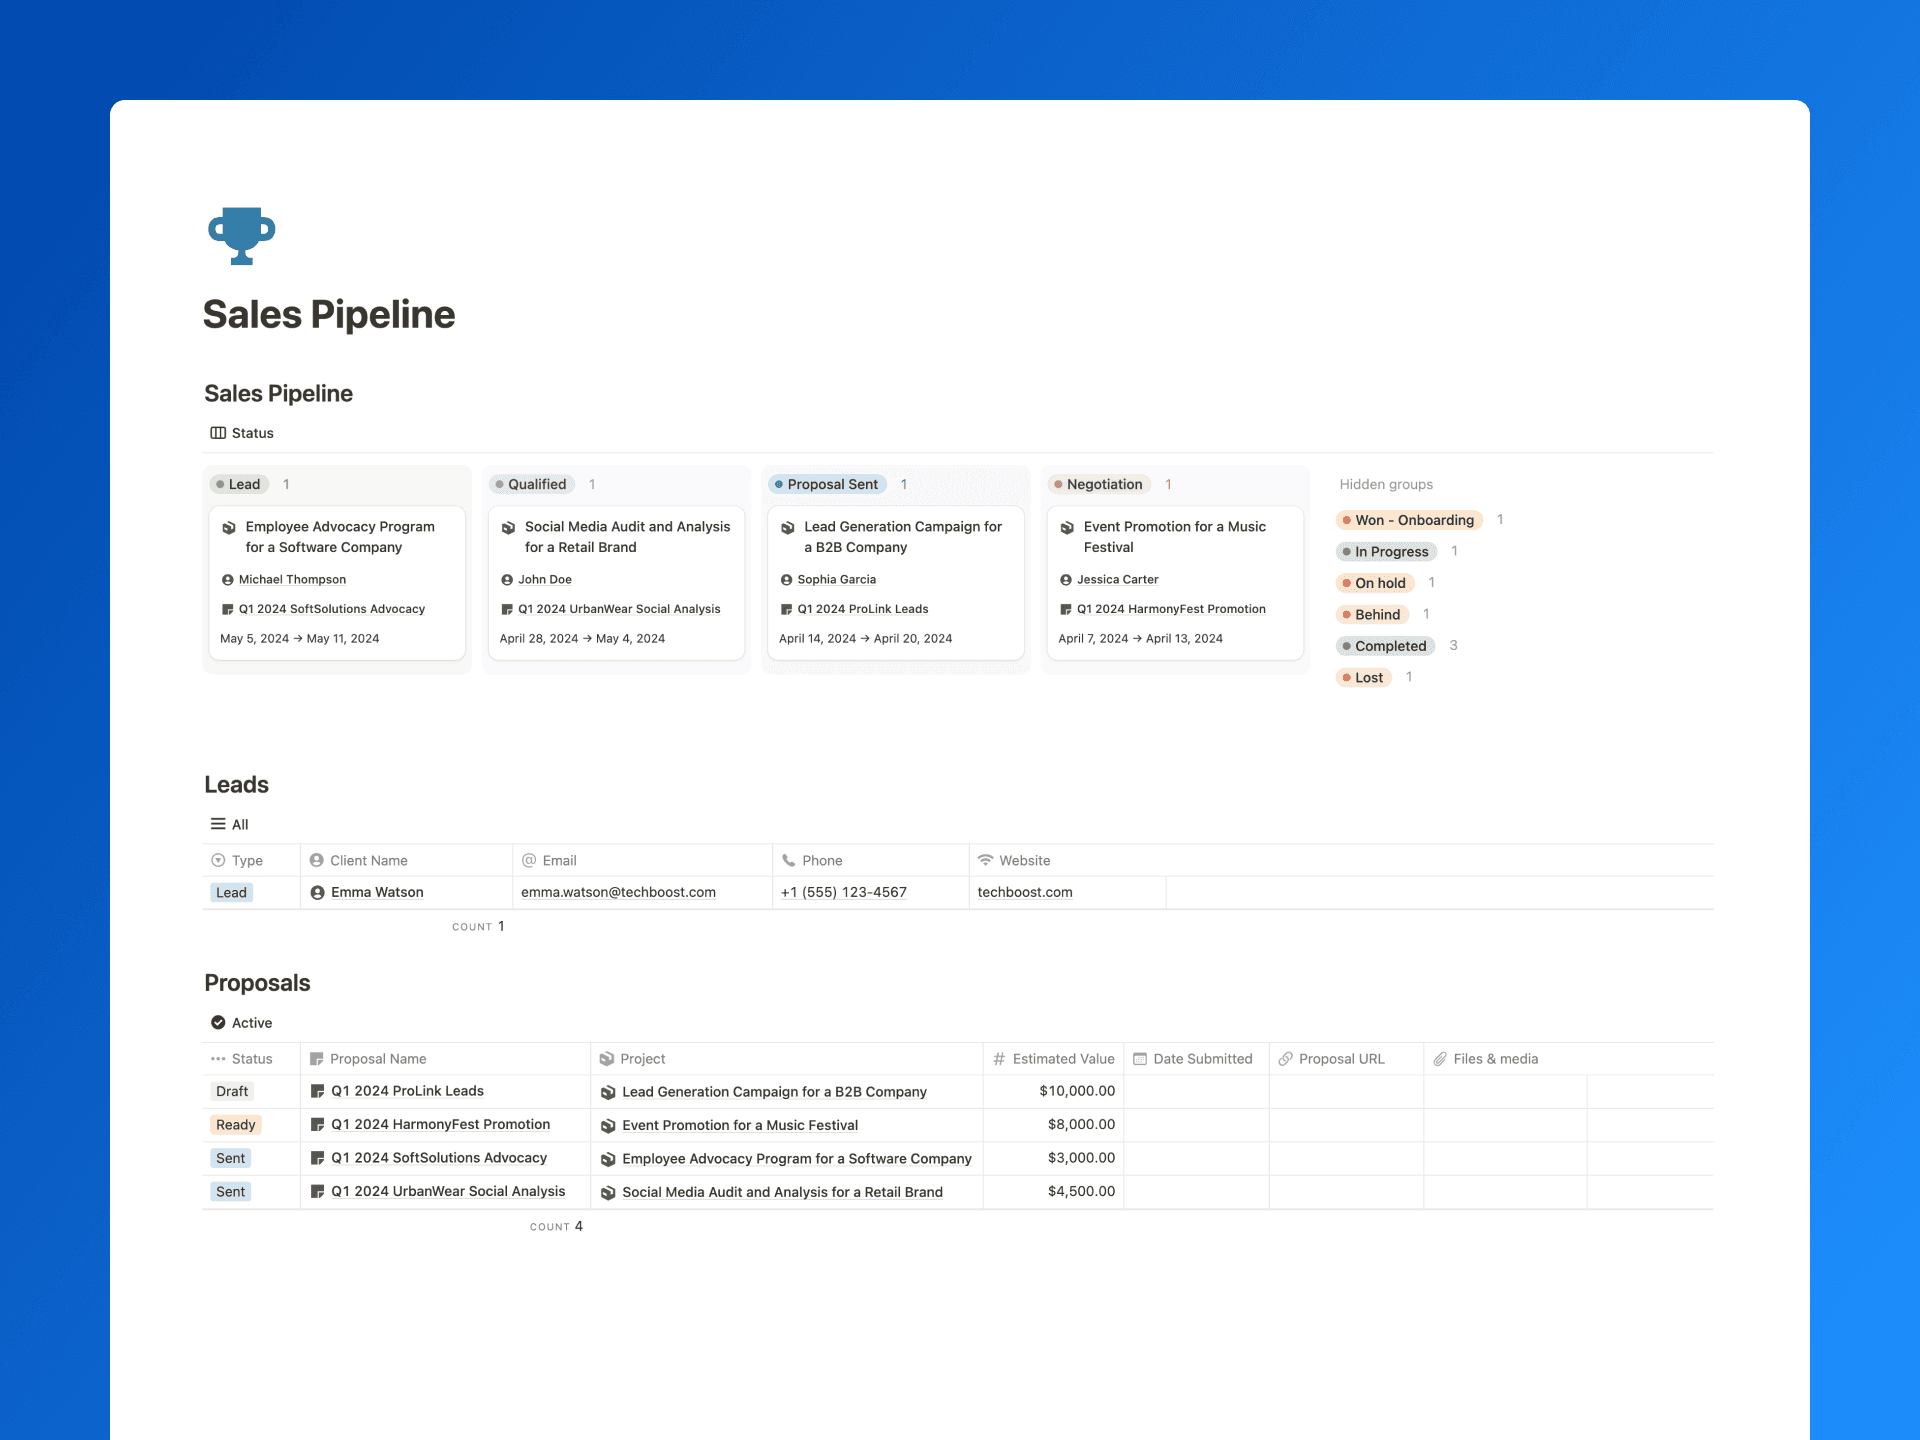The width and height of the screenshot is (1920, 1440).
Task: Click the person icon beside Michael Thompson
Action: pyautogui.click(x=228, y=580)
